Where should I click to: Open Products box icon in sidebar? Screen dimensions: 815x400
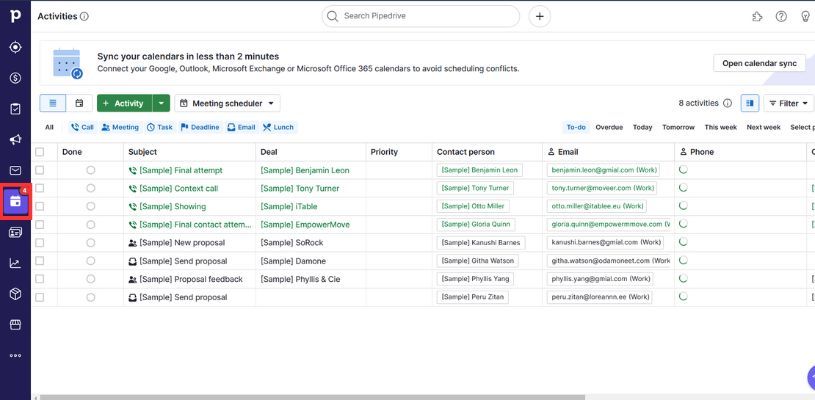(15, 294)
